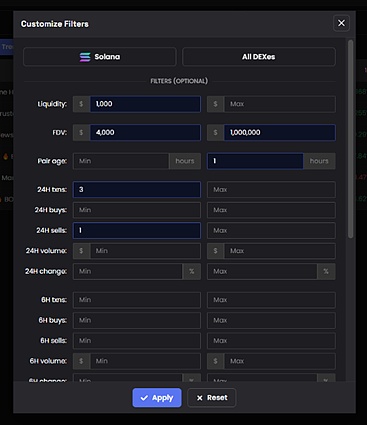
Task: Click the 6H buys Min field
Action: tap(137, 320)
